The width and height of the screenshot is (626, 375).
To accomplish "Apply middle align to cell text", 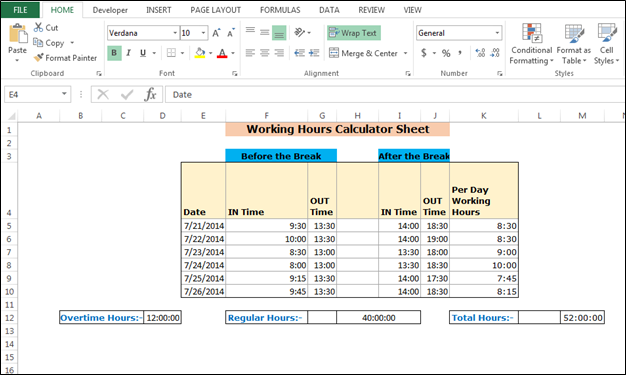I will (265, 32).
